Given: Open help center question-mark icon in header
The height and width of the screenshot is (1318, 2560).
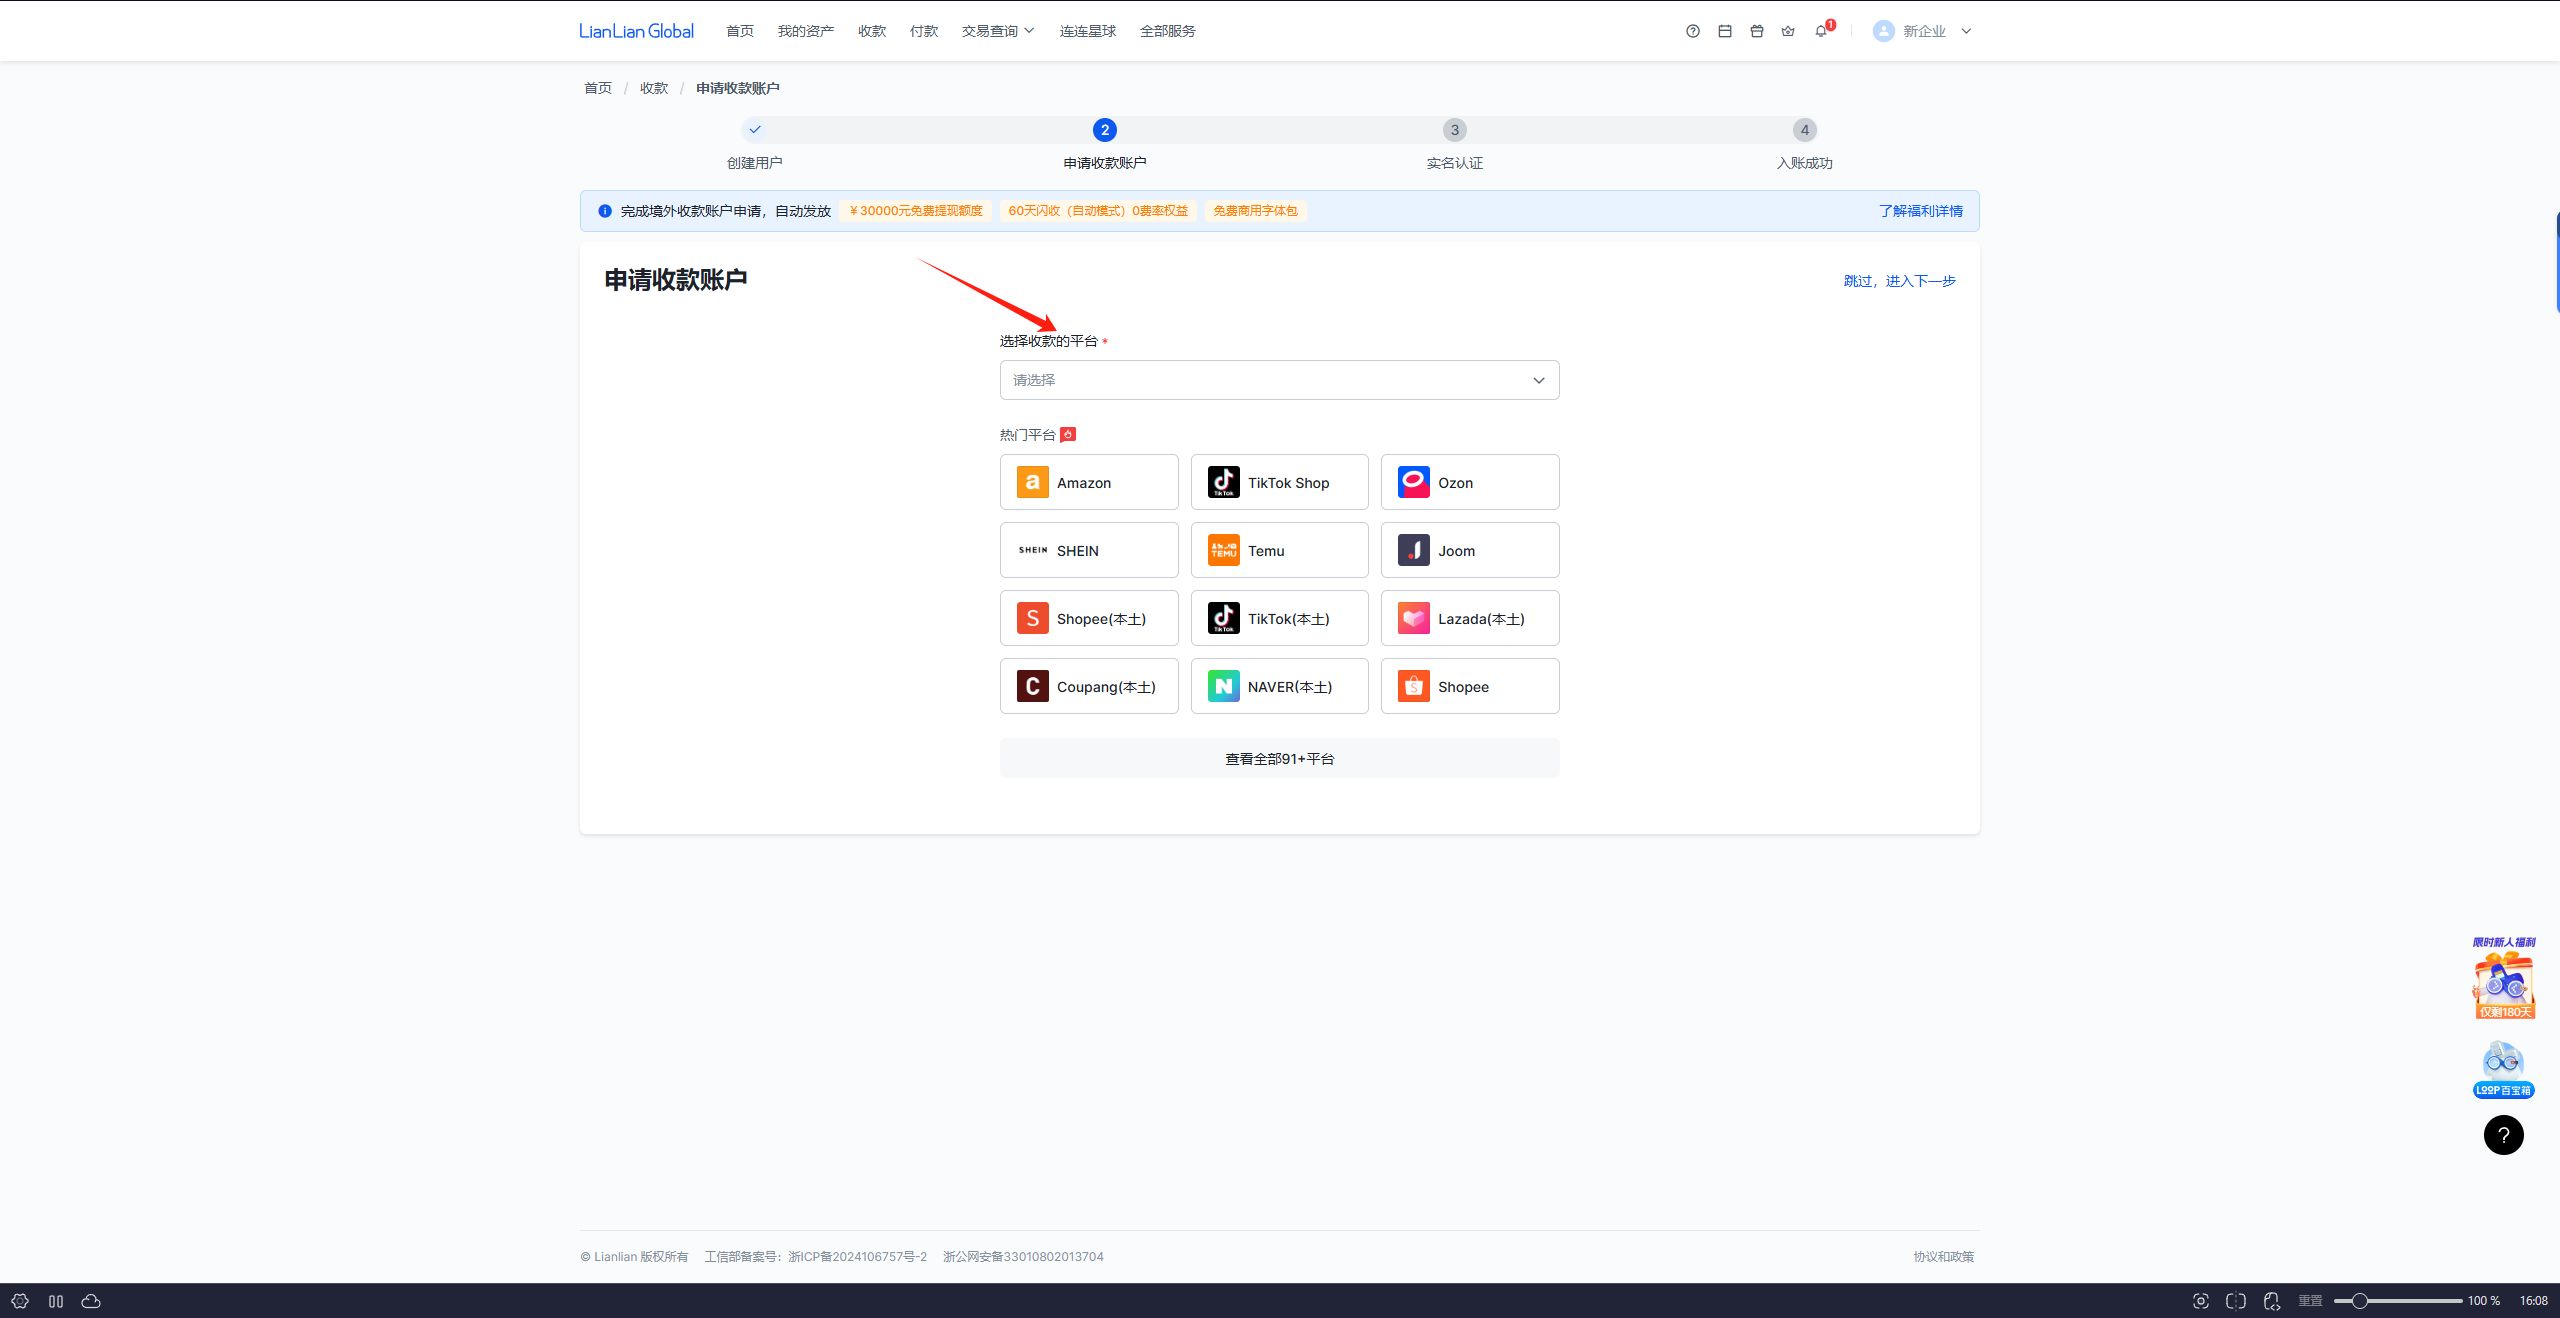Looking at the screenshot, I should pos(1692,31).
